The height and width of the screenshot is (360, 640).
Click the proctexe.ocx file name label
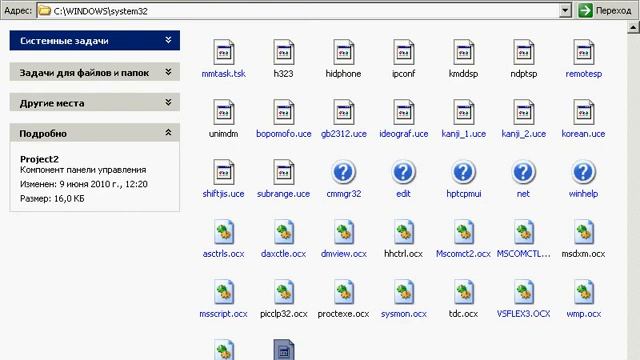[343, 314]
